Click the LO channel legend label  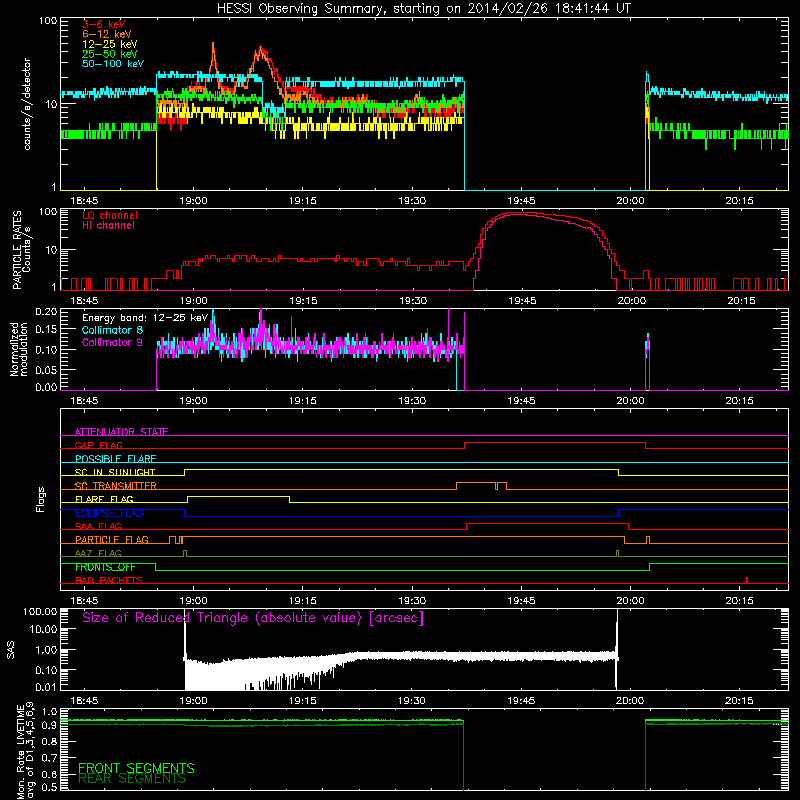110,215
